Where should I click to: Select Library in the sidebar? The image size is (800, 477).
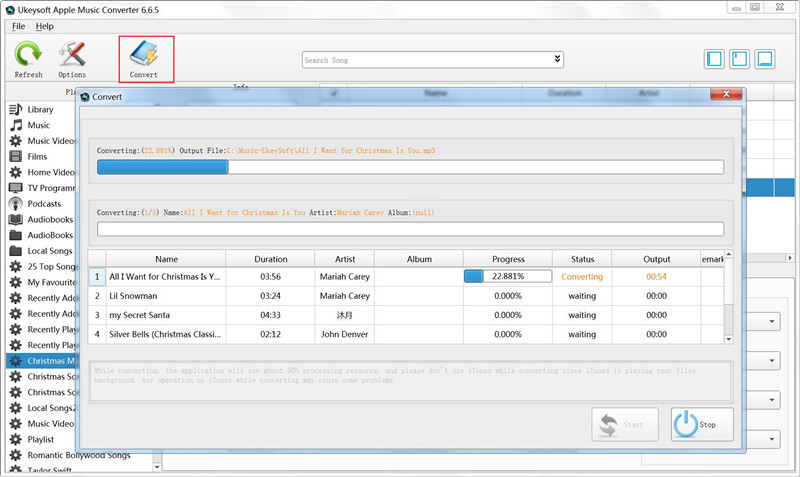(x=40, y=109)
